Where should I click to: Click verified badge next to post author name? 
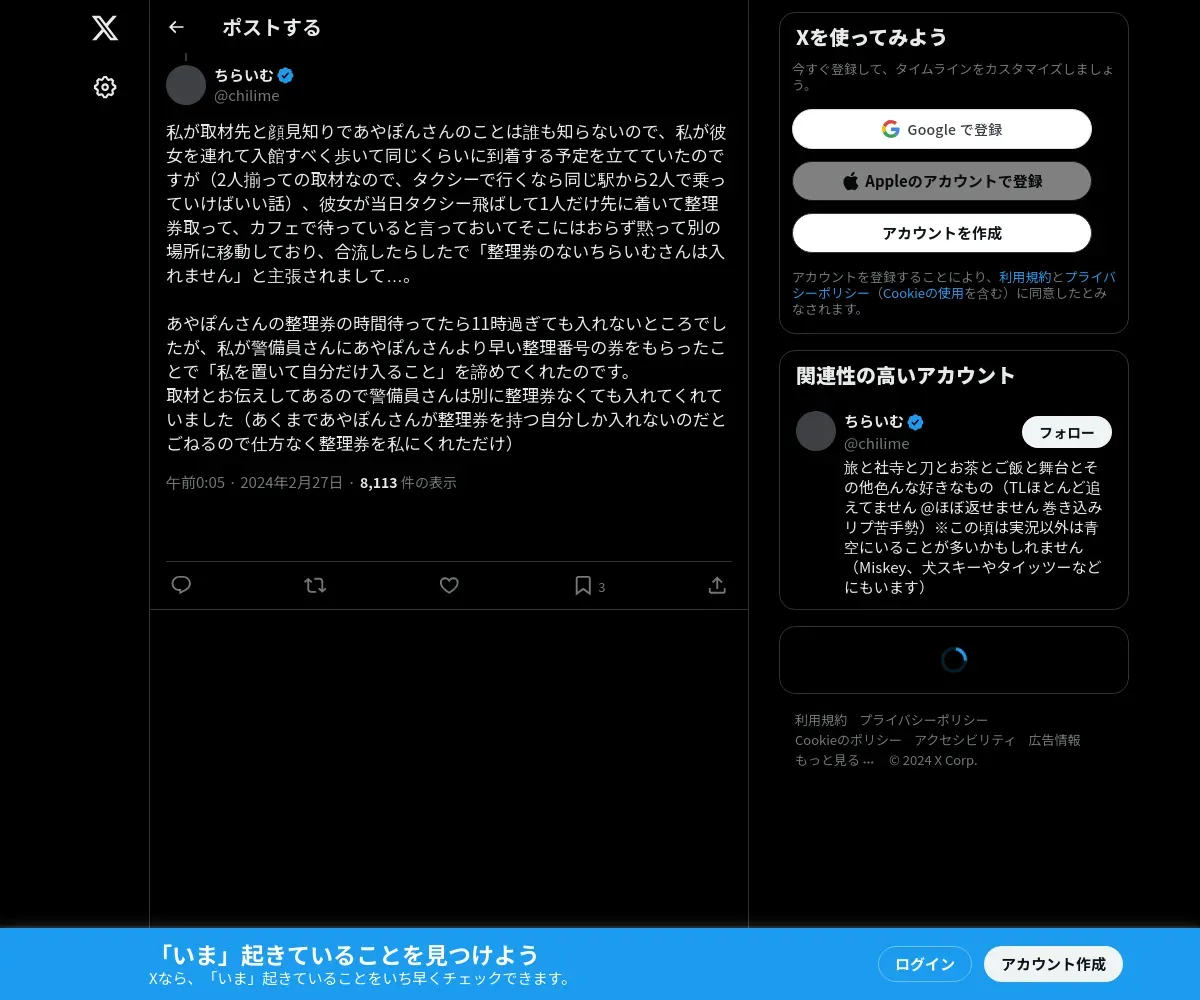pyautogui.click(x=285, y=75)
